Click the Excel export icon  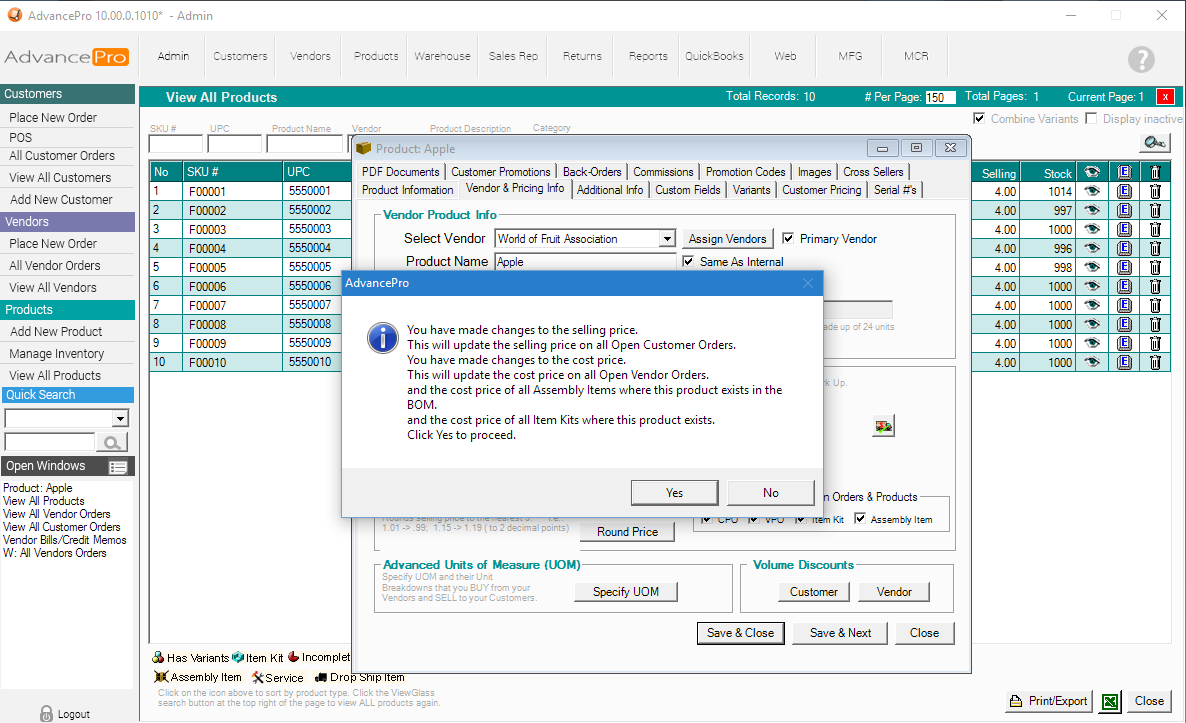(1109, 701)
